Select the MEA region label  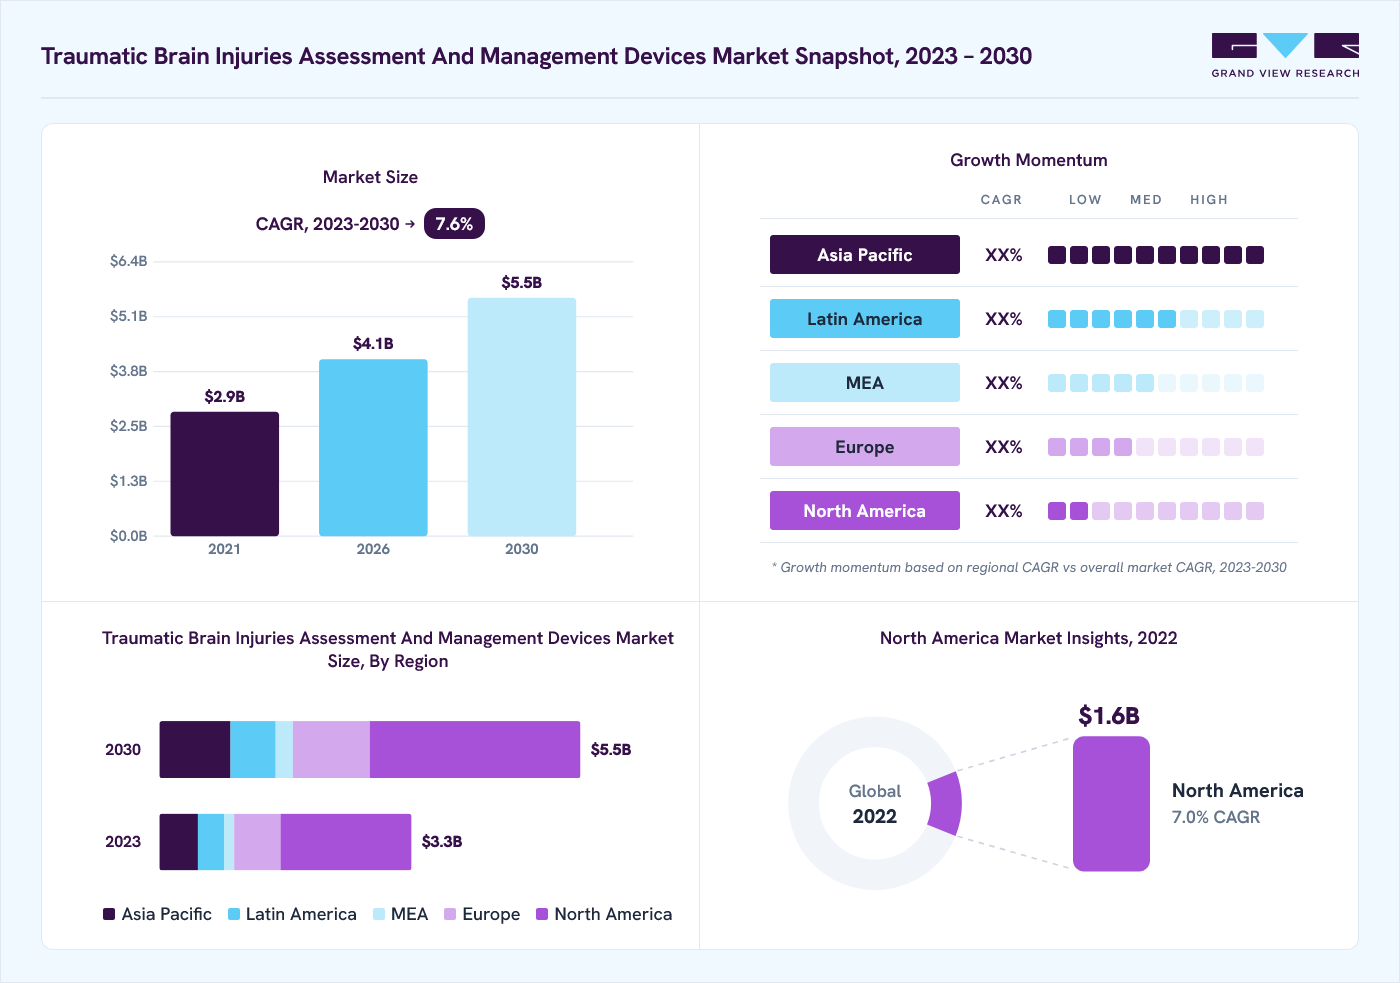point(865,383)
